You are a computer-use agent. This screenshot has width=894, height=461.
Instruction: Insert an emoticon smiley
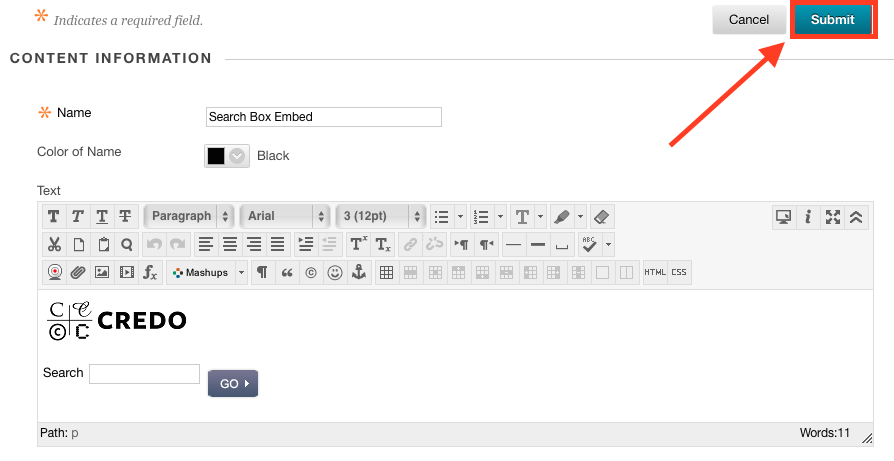[335, 272]
